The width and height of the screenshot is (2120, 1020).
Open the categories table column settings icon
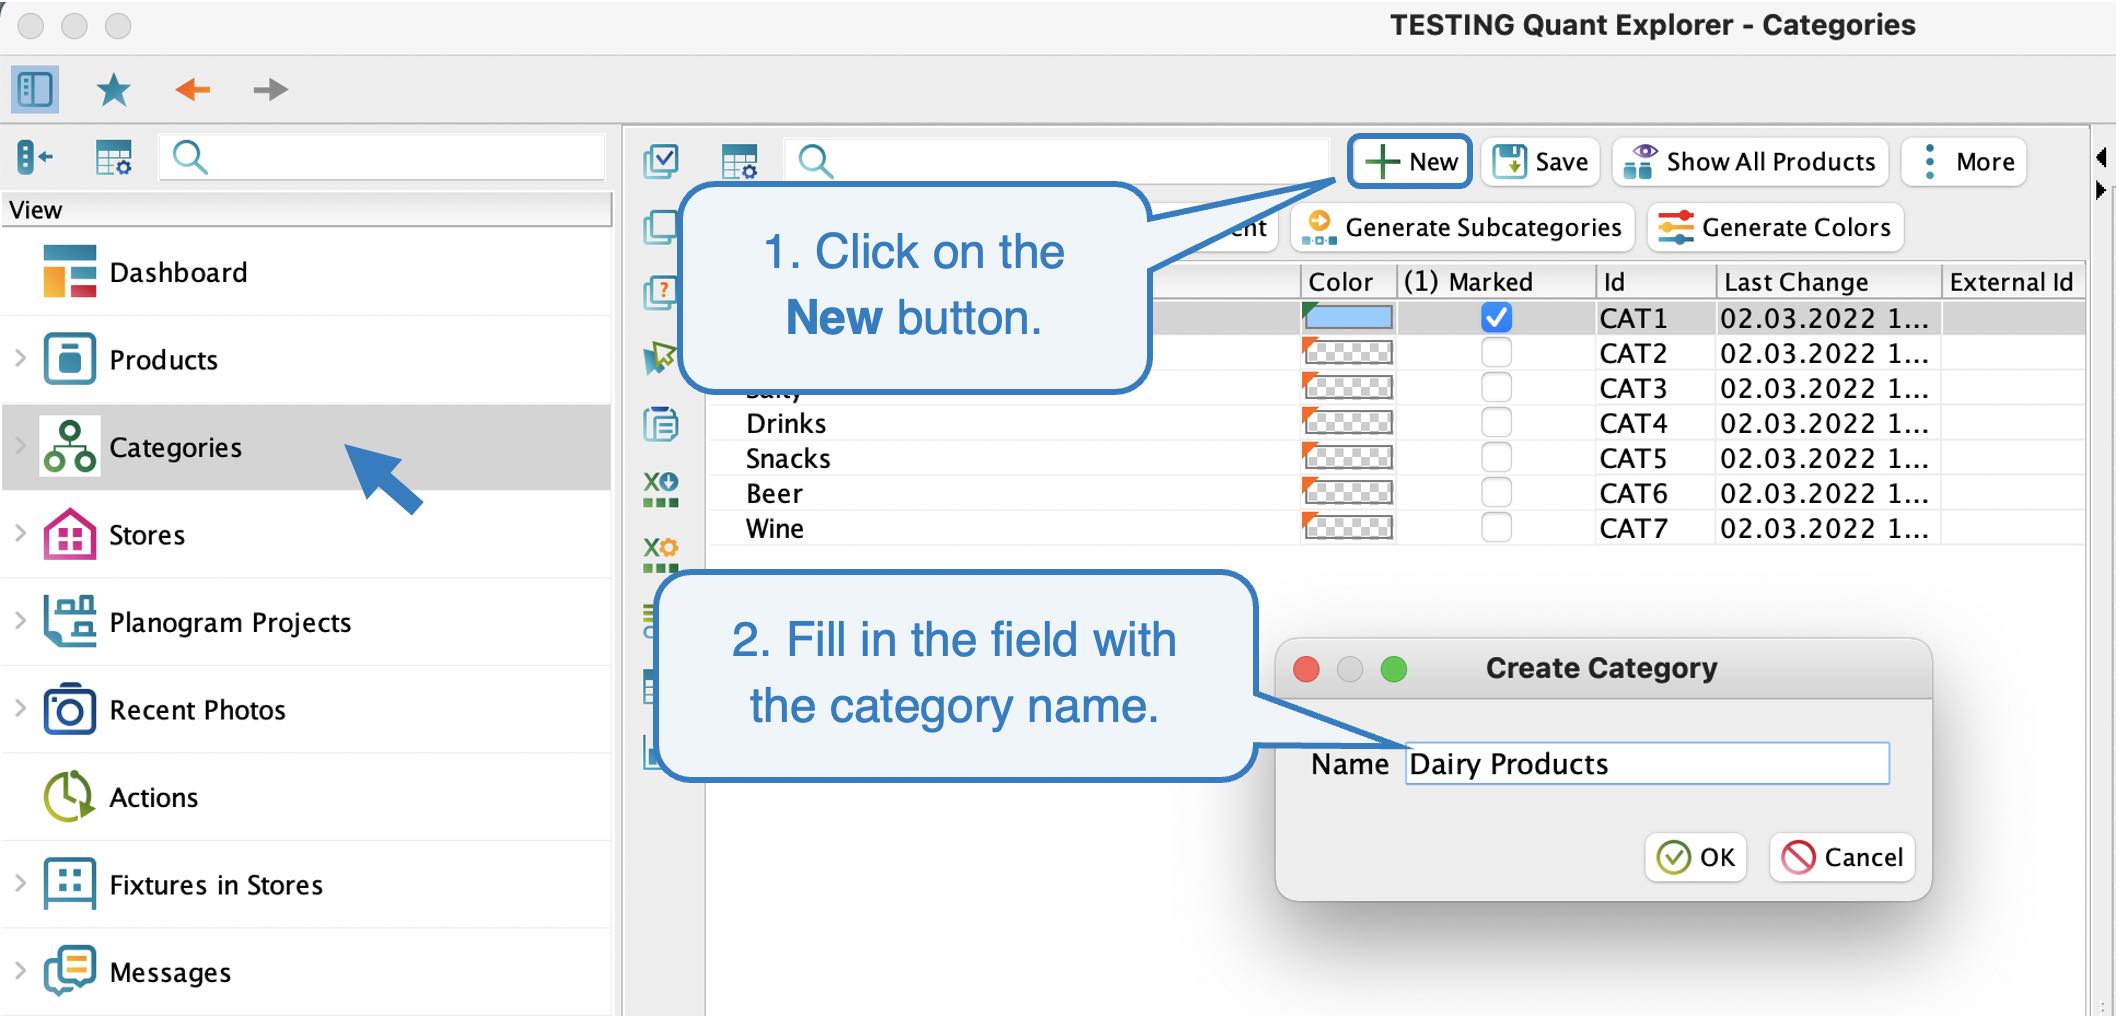pyautogui.click(x=740, y=161)
